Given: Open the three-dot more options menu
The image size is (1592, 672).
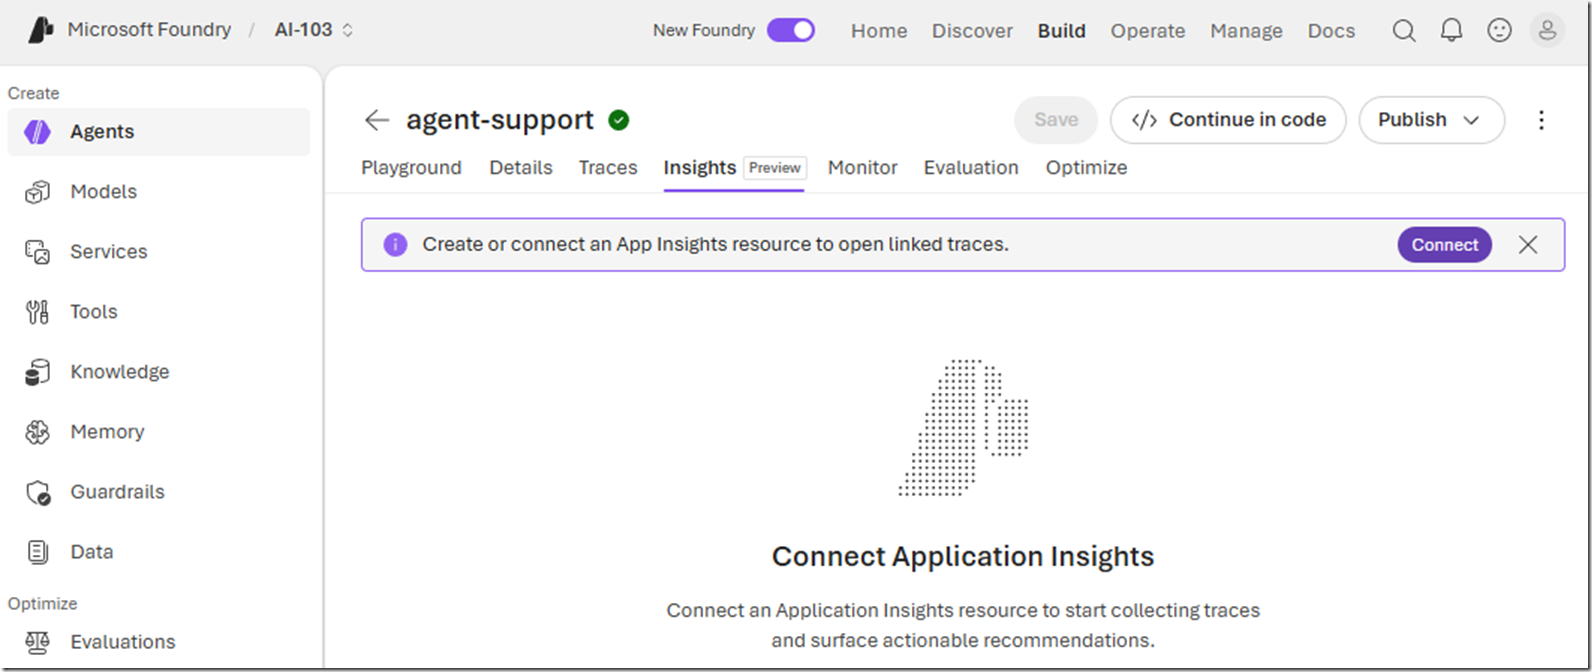Looking at the screenshot, I should point(1541,120).
